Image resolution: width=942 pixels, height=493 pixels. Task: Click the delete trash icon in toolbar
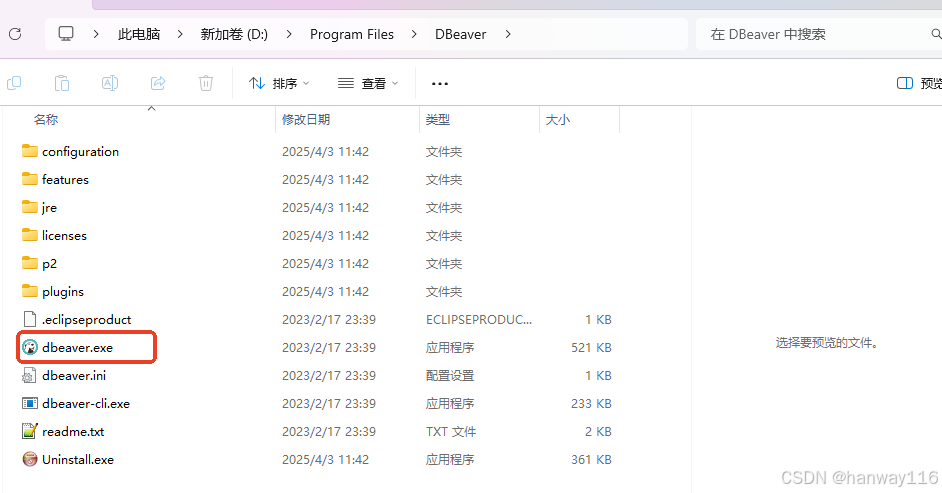[206, 83]
